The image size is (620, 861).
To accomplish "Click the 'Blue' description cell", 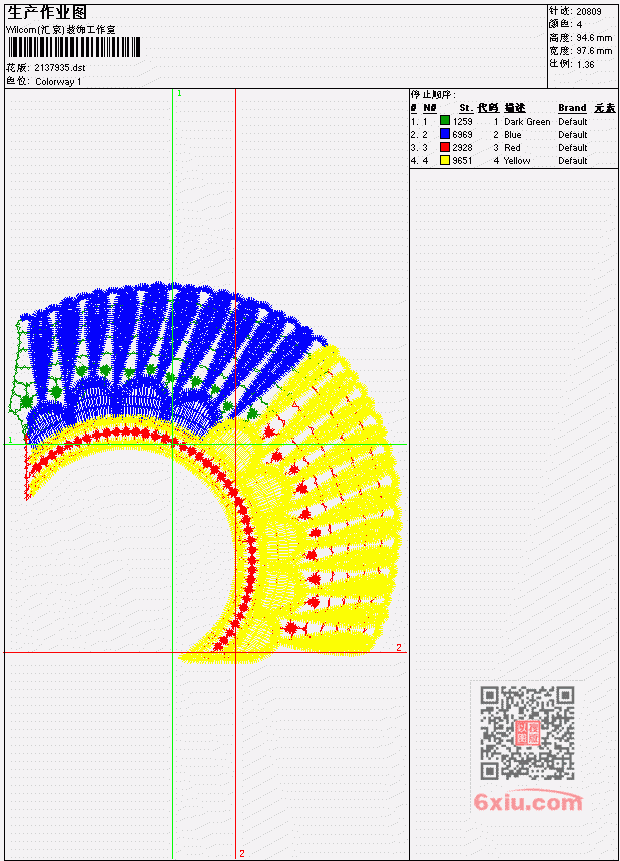I will pyautogui.click(x=513, y=135).
